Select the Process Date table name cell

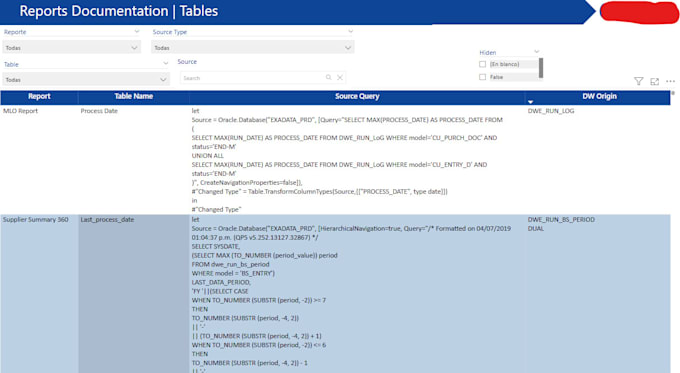tap(99, 111)
